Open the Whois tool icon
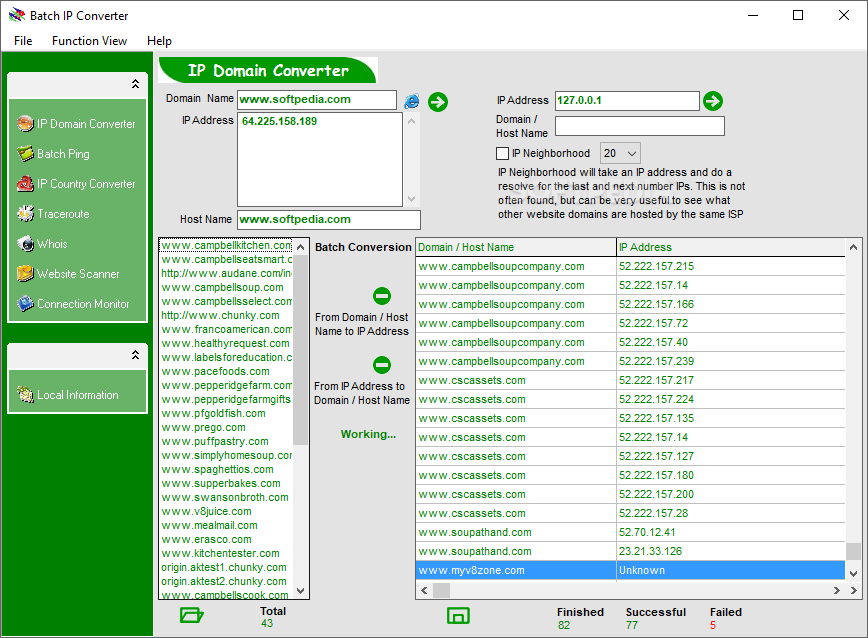 point(25,243)
